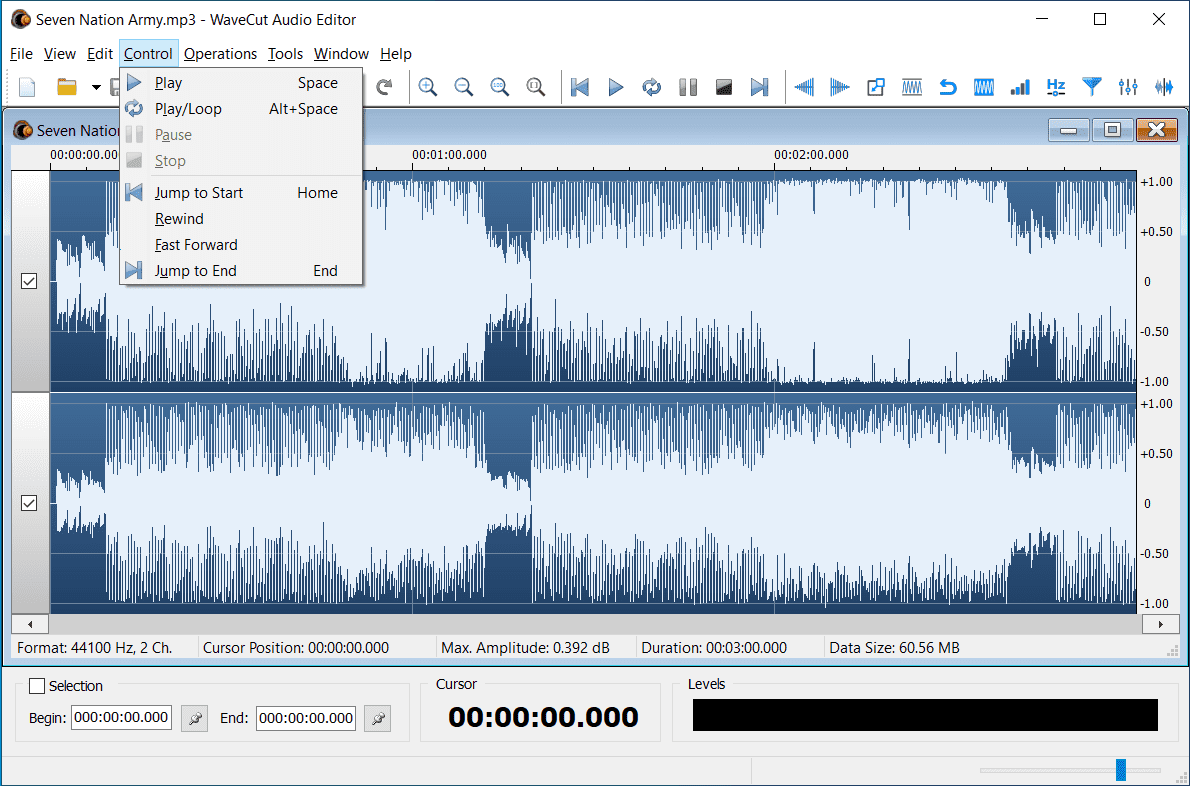
Task: Click the zoom in magnifier icon
Action: coord(428,87)
